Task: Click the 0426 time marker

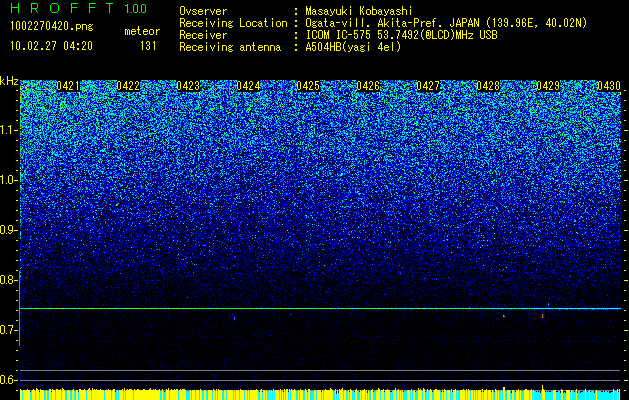Action: [368, 86]
